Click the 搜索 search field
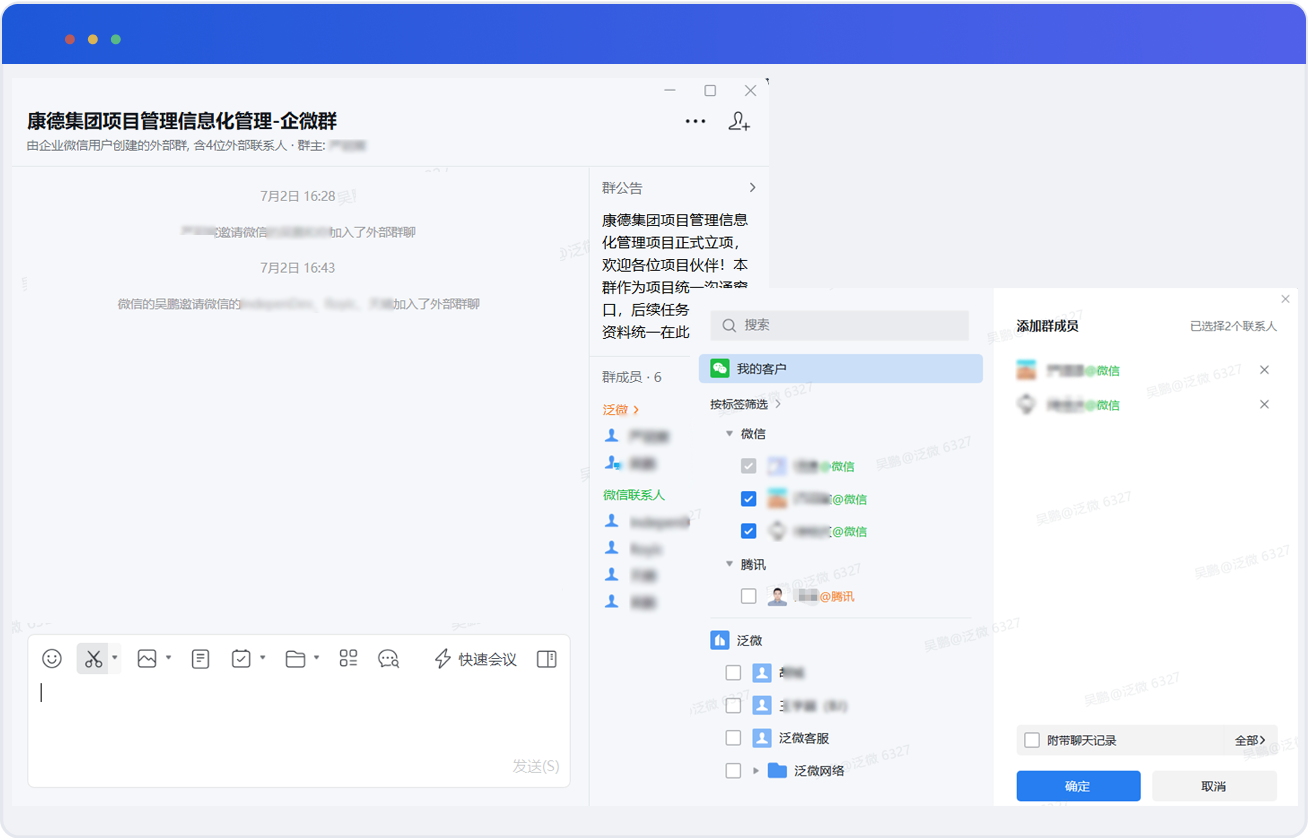The height and width of the screenshot is (838, 1308). coord(840,325)
